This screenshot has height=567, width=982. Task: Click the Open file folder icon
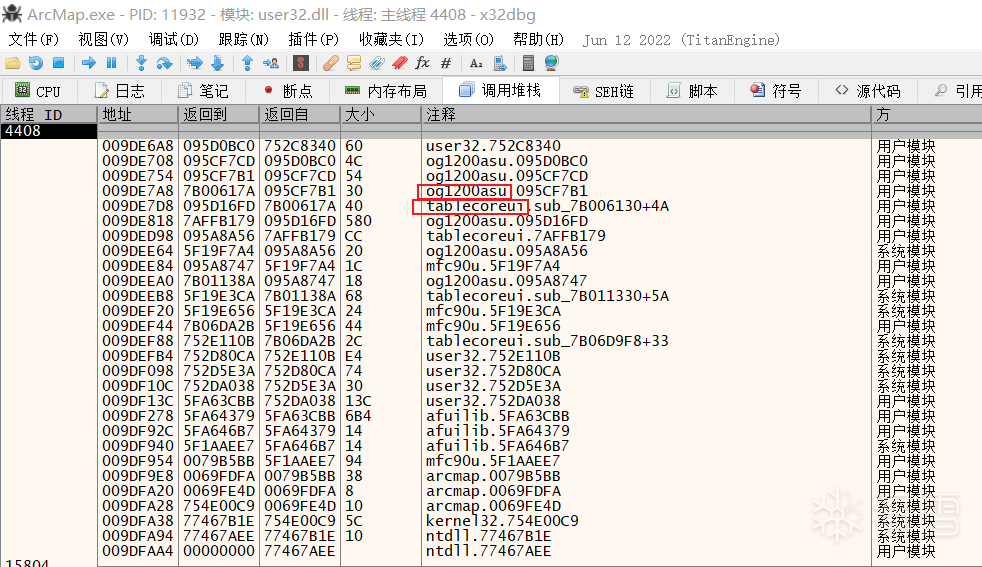click(13, 63)
